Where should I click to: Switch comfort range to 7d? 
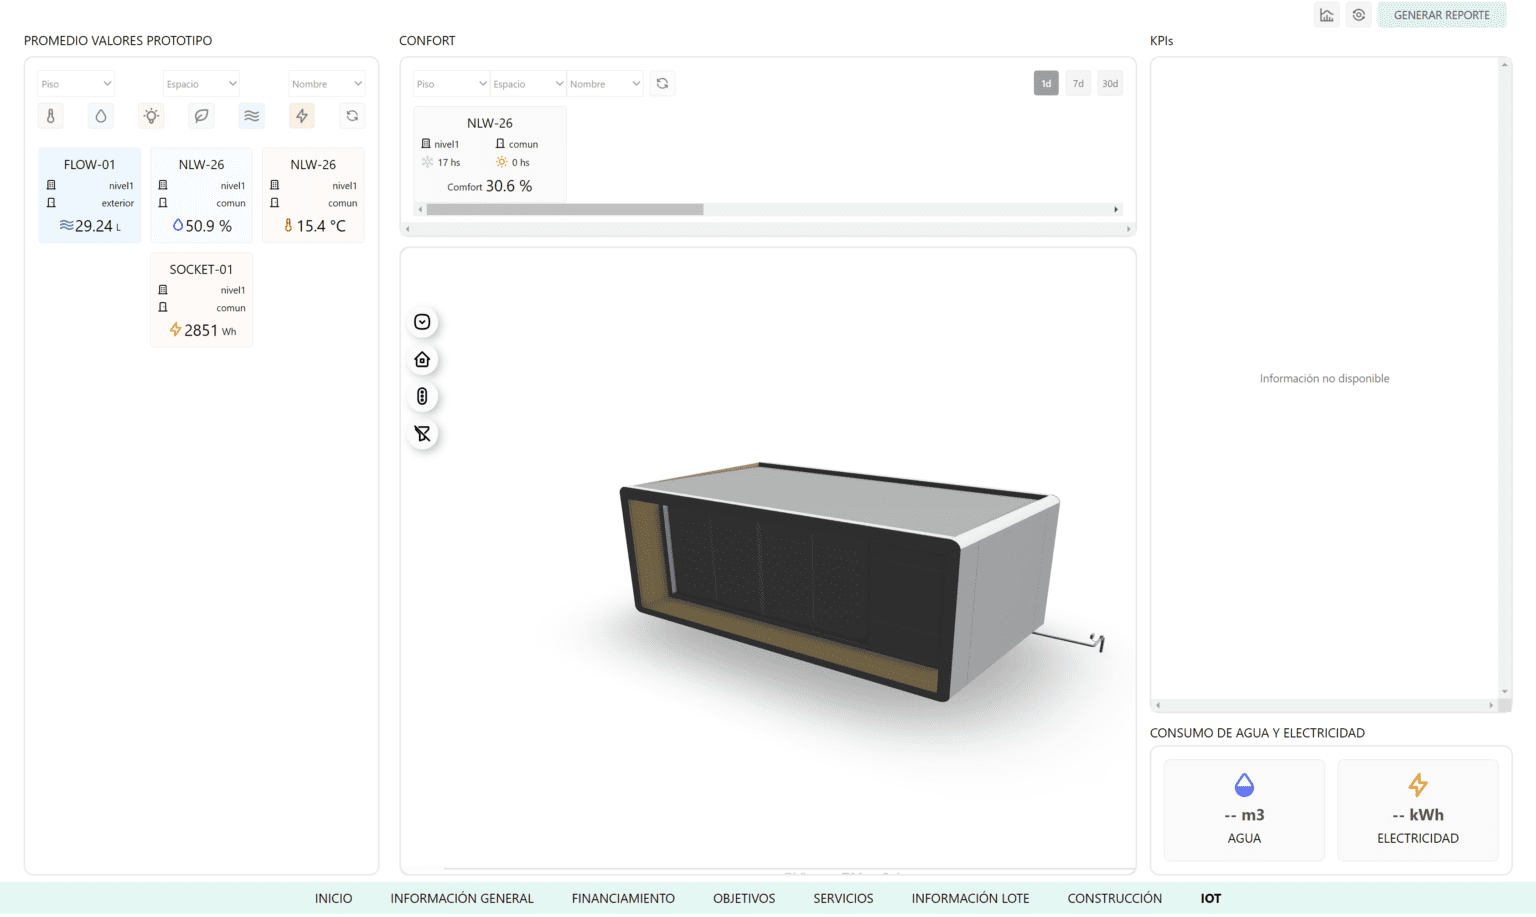pyautogui.click(x=1078, y=84)
